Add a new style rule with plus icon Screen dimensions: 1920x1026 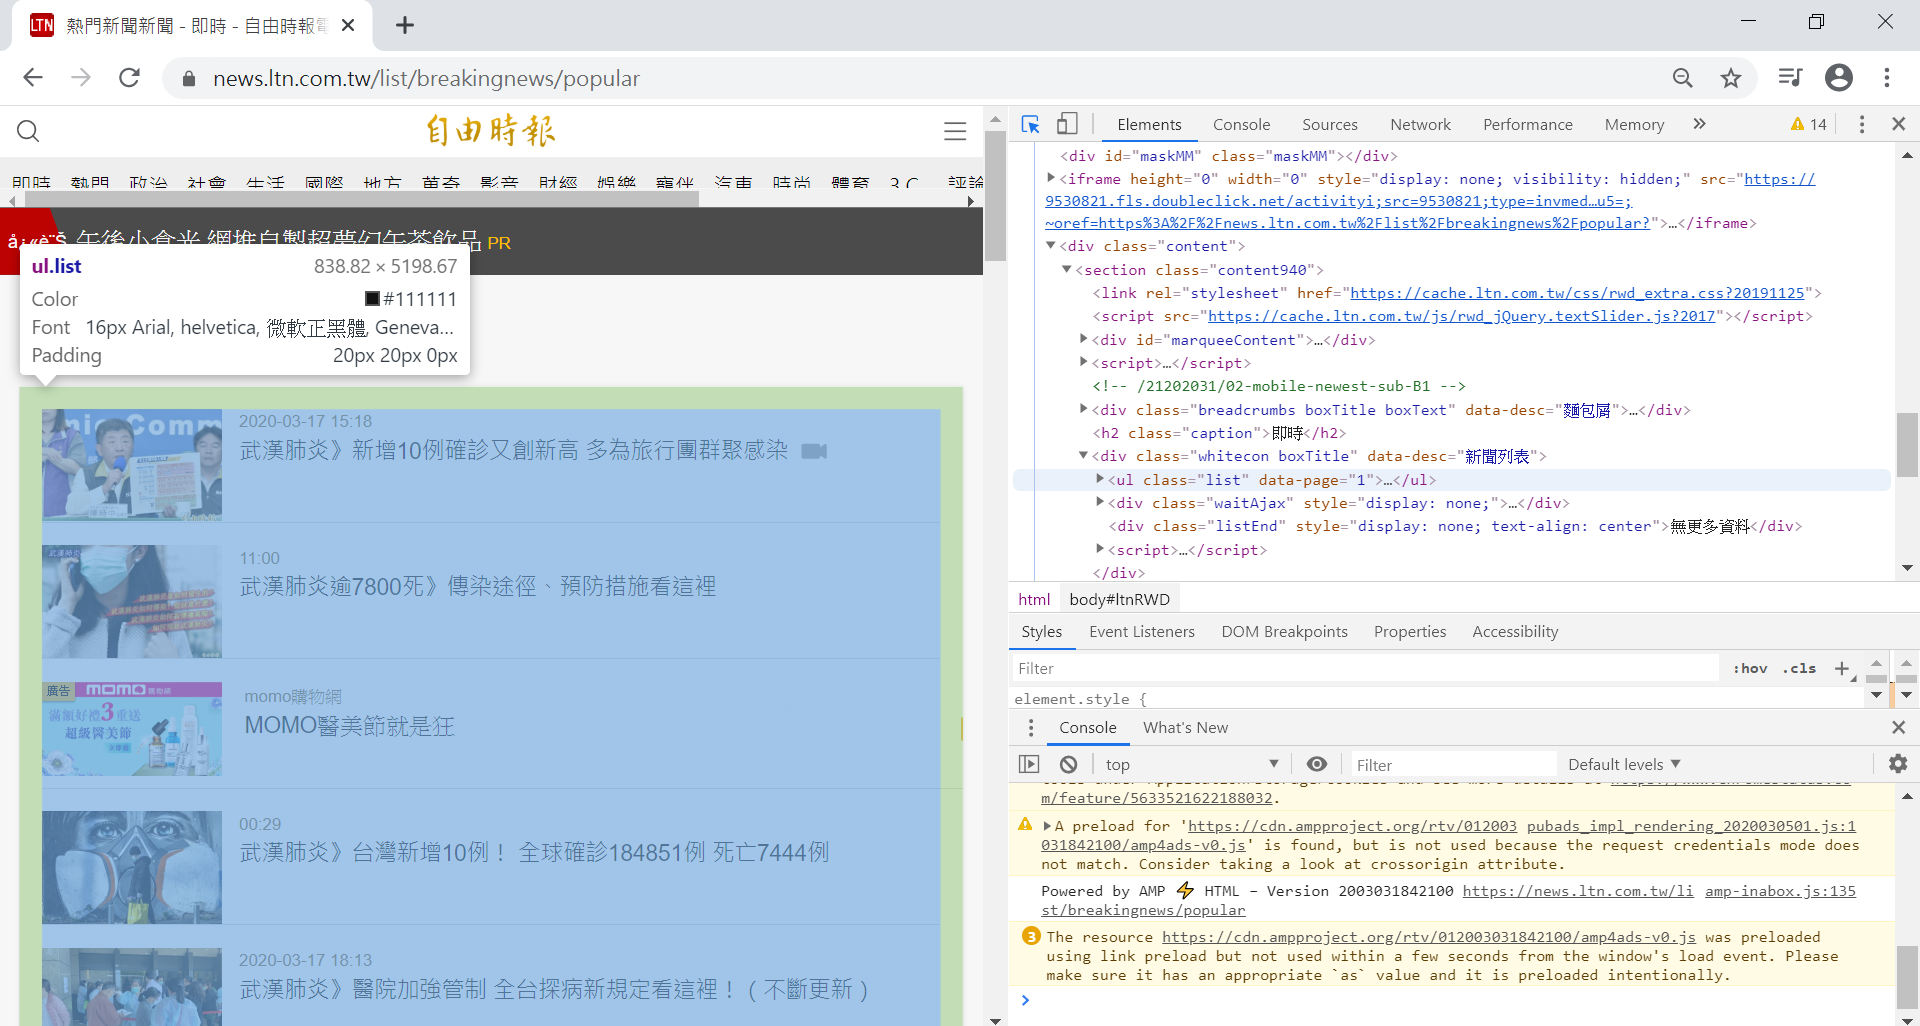[1842, 668]
